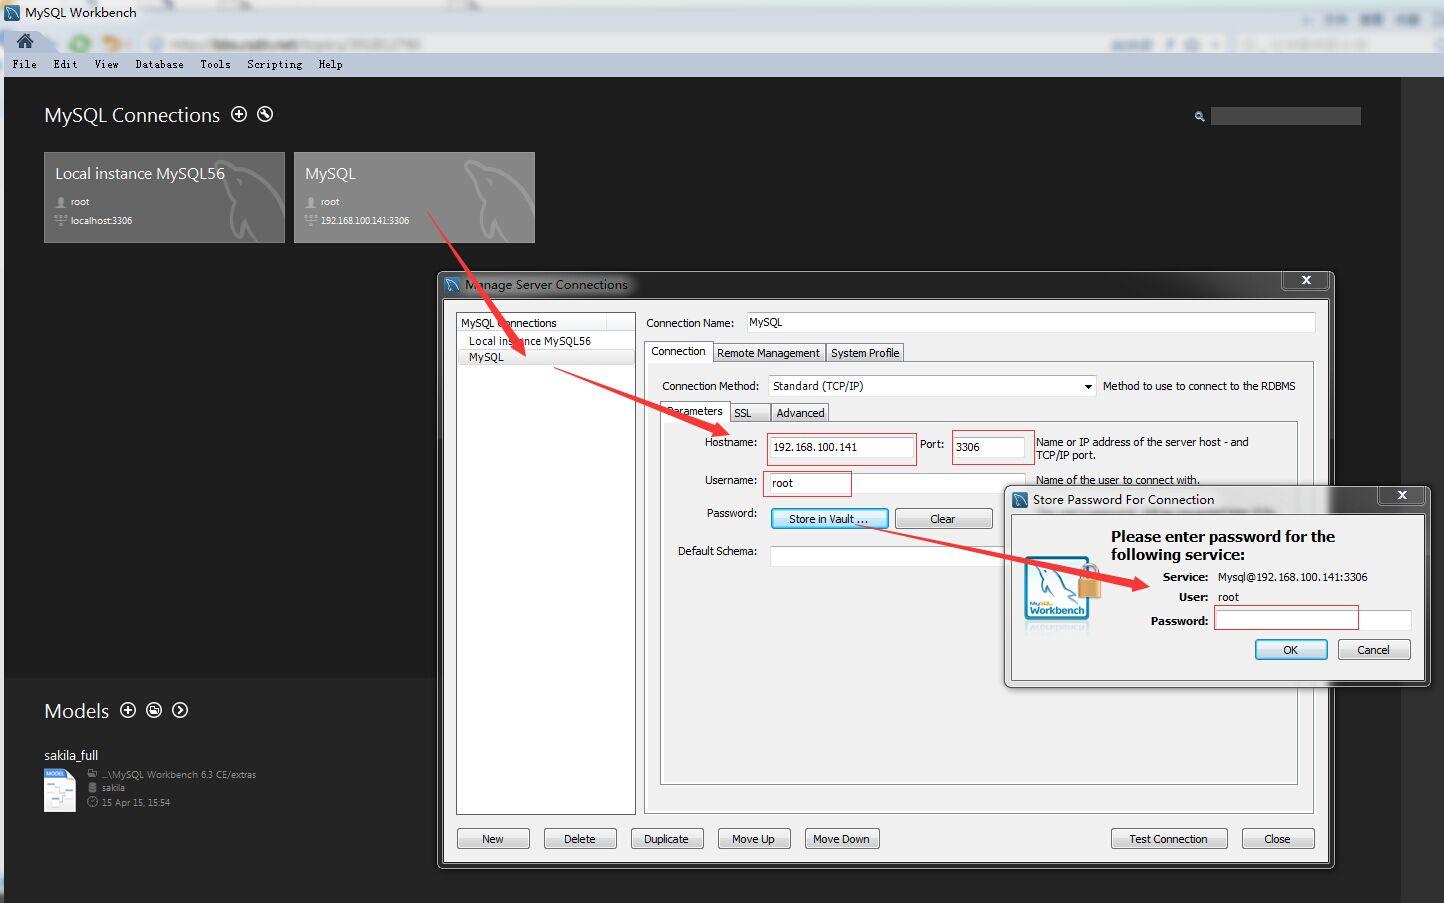This screenshot has height=903, width=1444.
Task: Click OK in Store Password dialog
Action: (x=1291, y=650)
